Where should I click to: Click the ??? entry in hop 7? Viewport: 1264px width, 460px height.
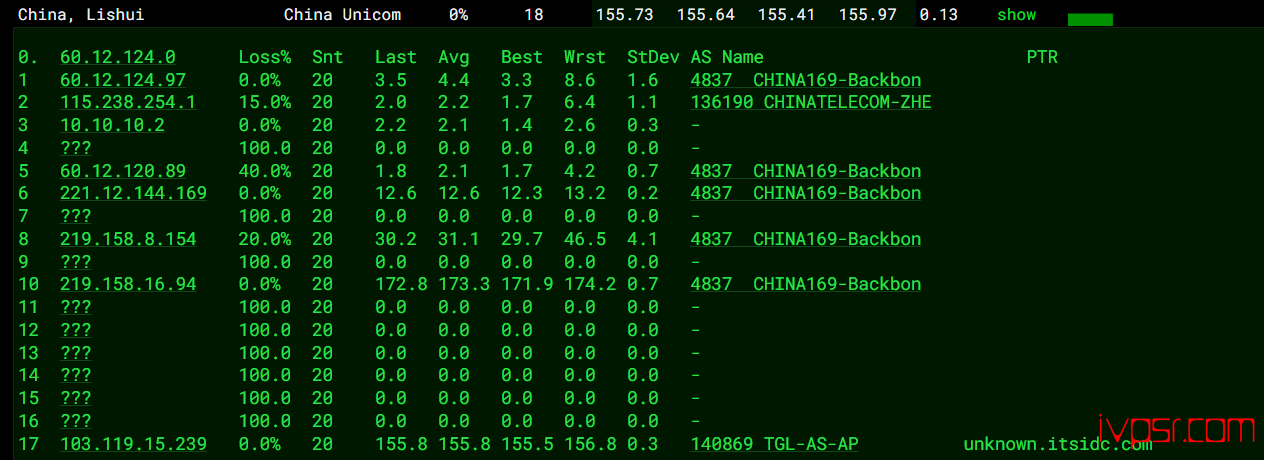[x=76, y=216]
